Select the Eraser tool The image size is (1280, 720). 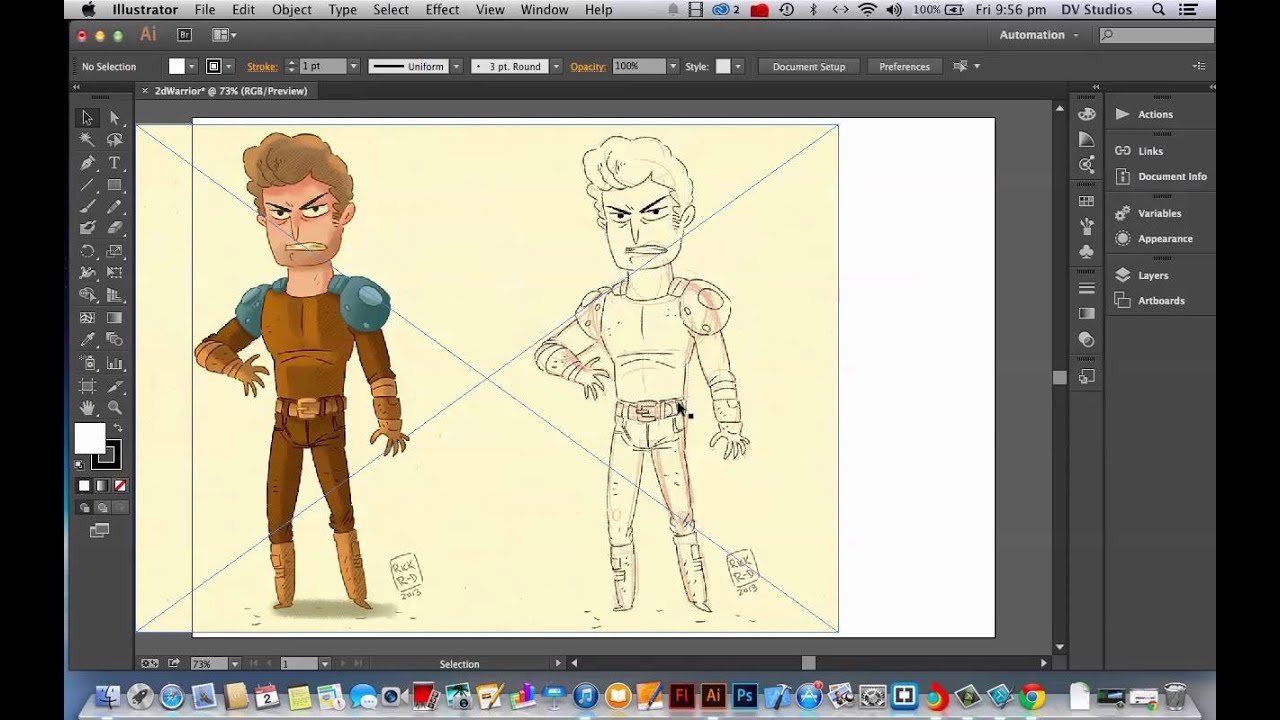(114, 228)
